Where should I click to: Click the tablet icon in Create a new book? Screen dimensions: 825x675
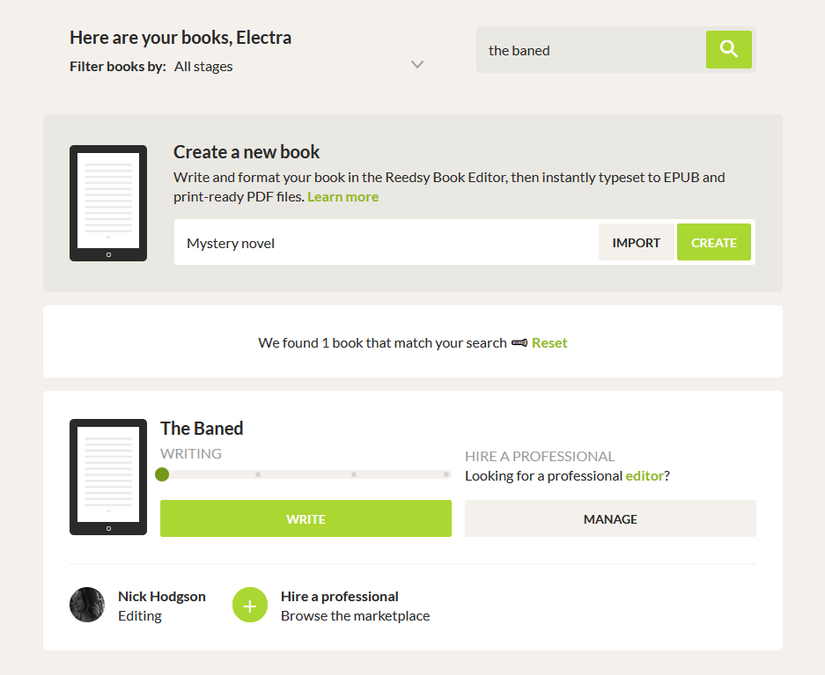pyautogui.click(x=108, y=203)
